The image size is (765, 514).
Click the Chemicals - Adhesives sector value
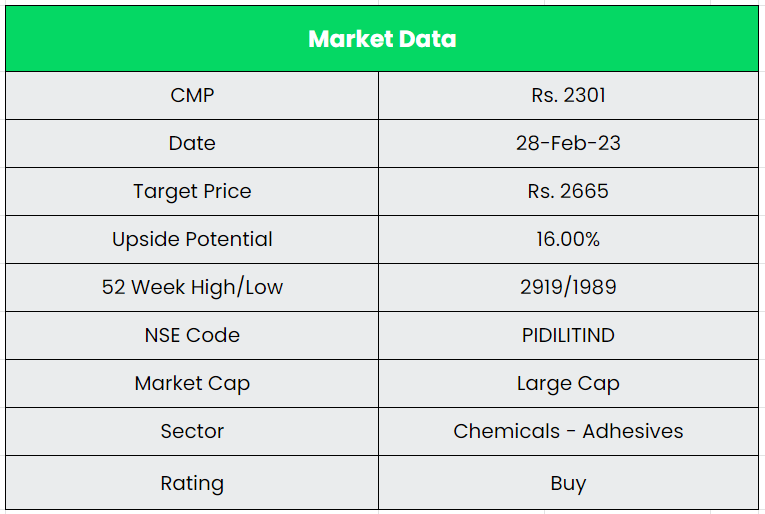pyautogui.click(x=568, y=431)
